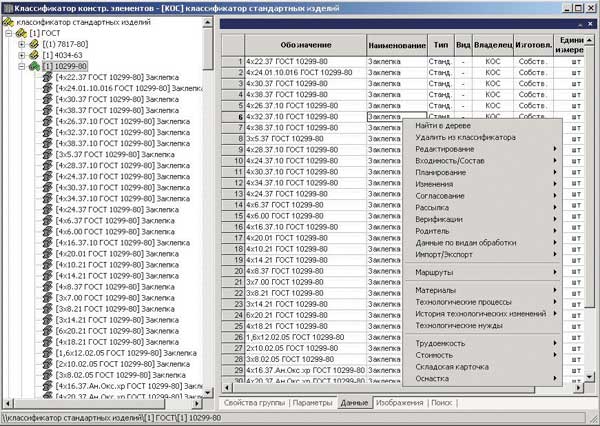Image resolution: width=600 pixels, height=426 pixels.
Task: Switch to Данные tab
Action: [x=354, y=403]
